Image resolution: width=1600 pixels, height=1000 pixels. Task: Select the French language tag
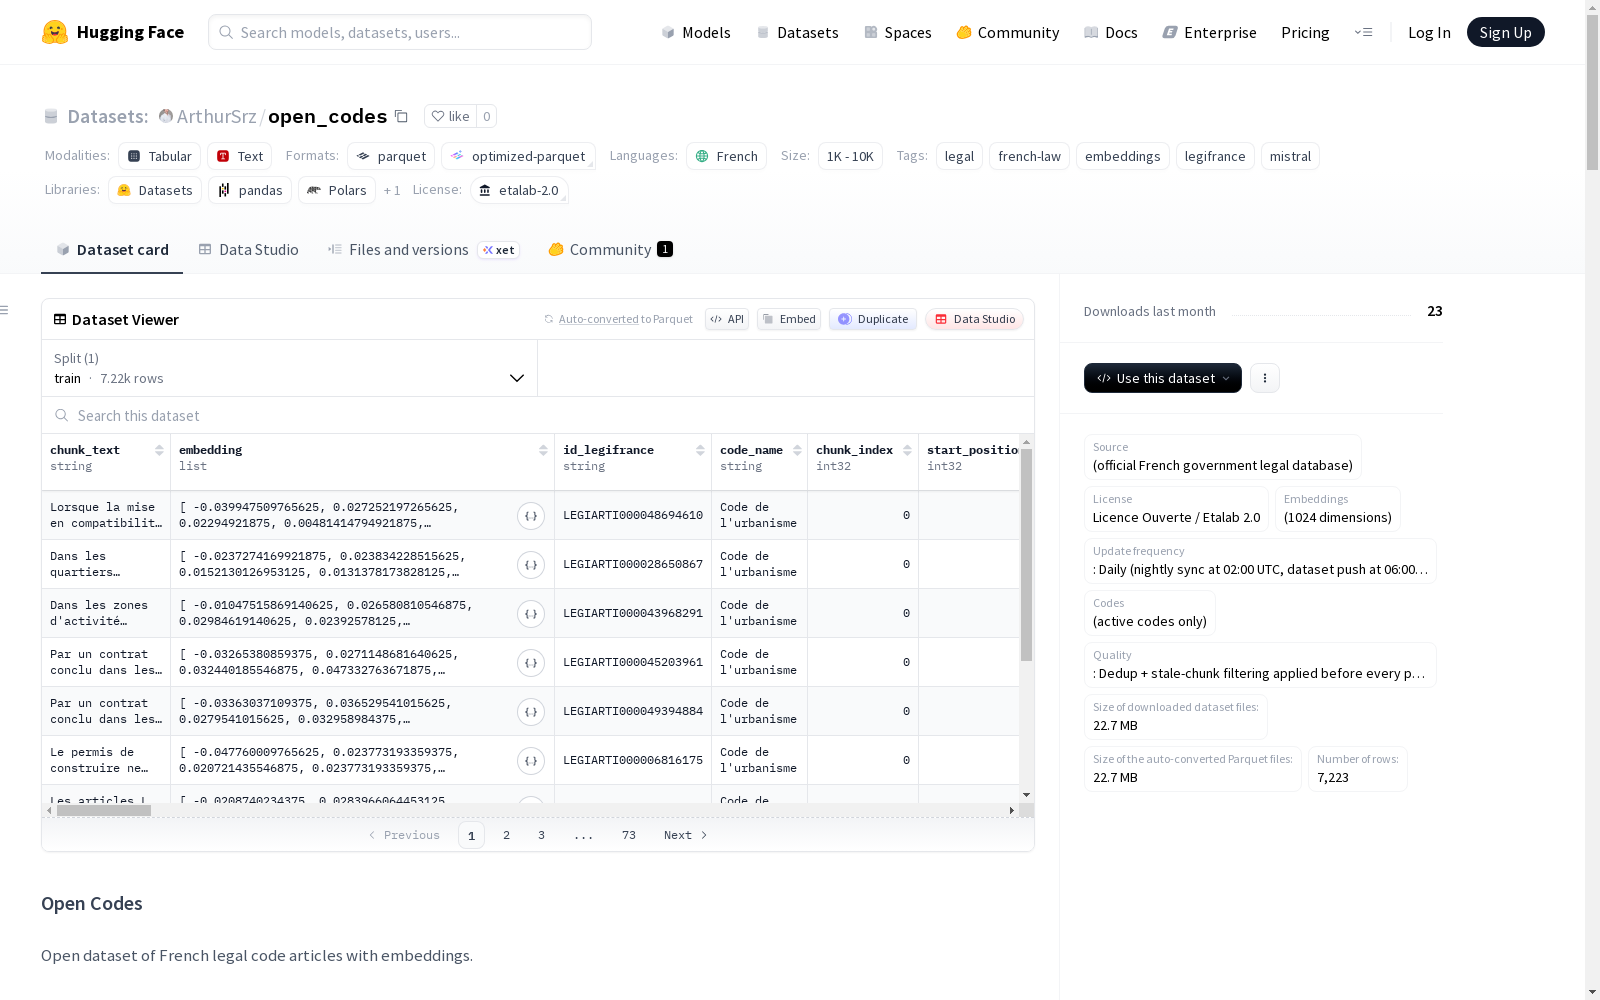pyautogui.click(x=727, y=156)
